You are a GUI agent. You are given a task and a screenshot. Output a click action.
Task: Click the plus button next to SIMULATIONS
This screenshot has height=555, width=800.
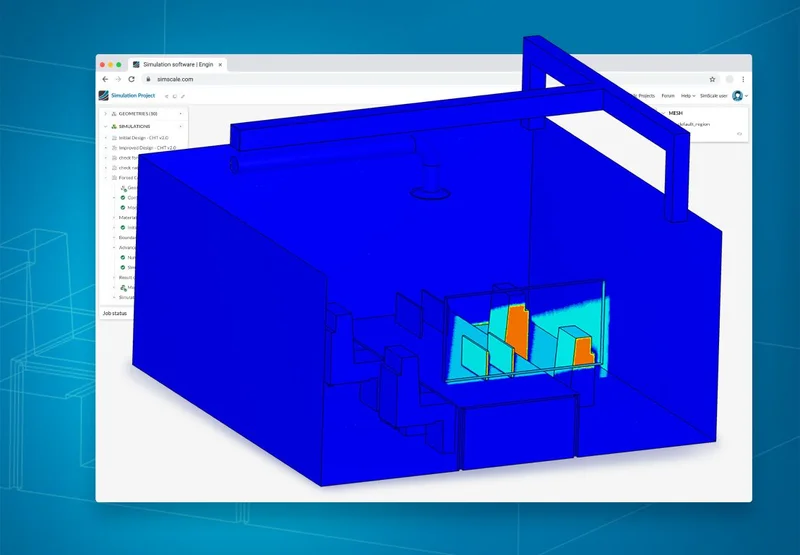(x=180, y=127)
